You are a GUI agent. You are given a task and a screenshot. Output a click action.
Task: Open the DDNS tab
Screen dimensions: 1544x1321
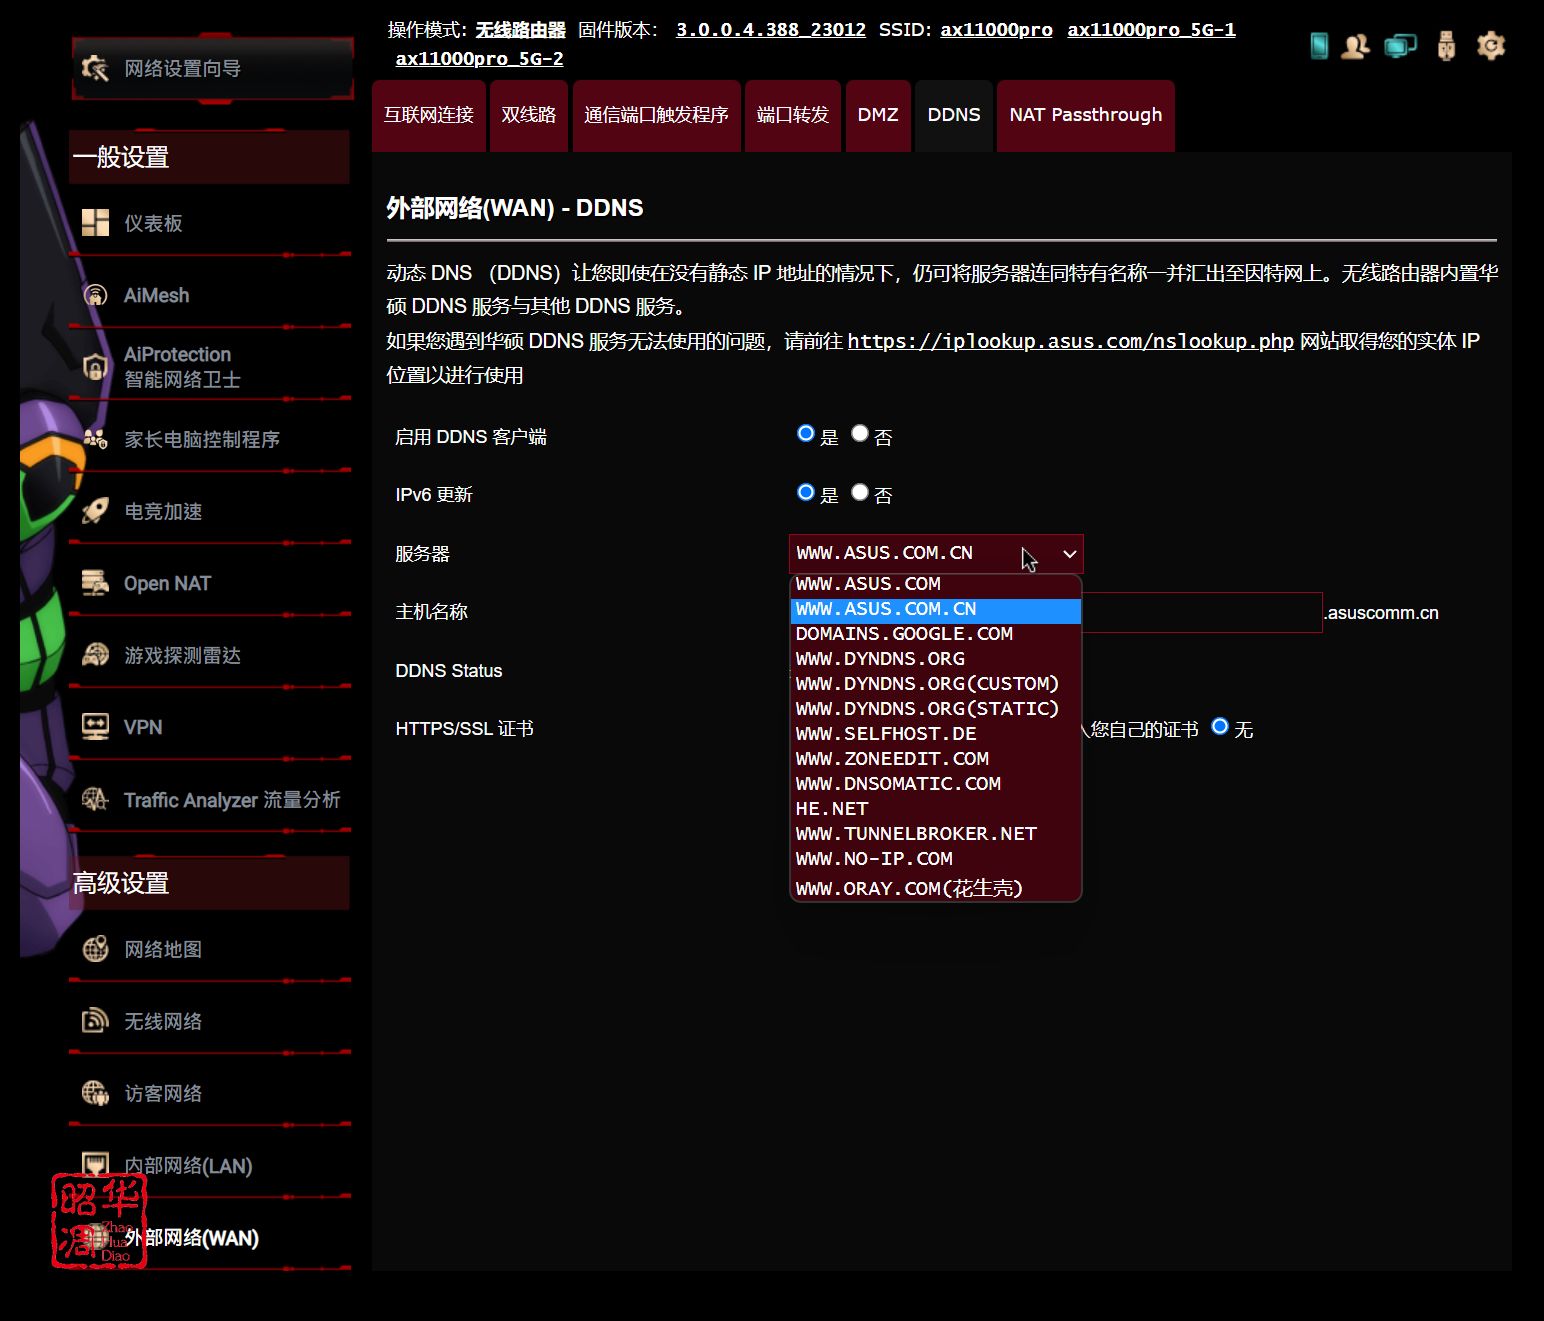tap(954, 116)
